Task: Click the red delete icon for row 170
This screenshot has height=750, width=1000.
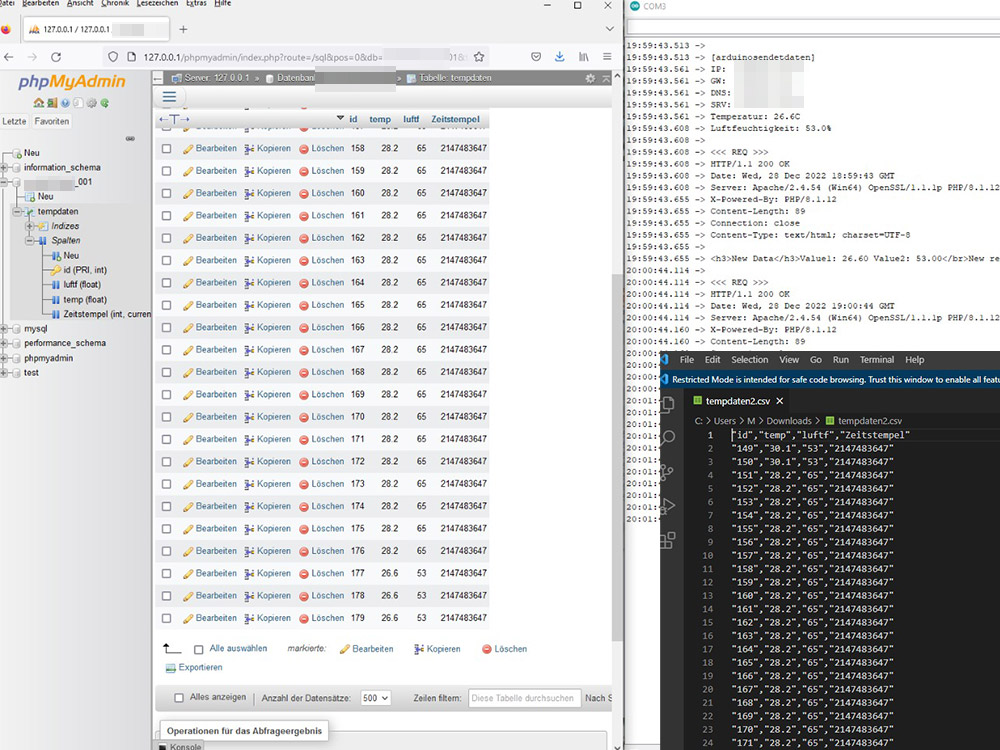Action: (304, 417)
